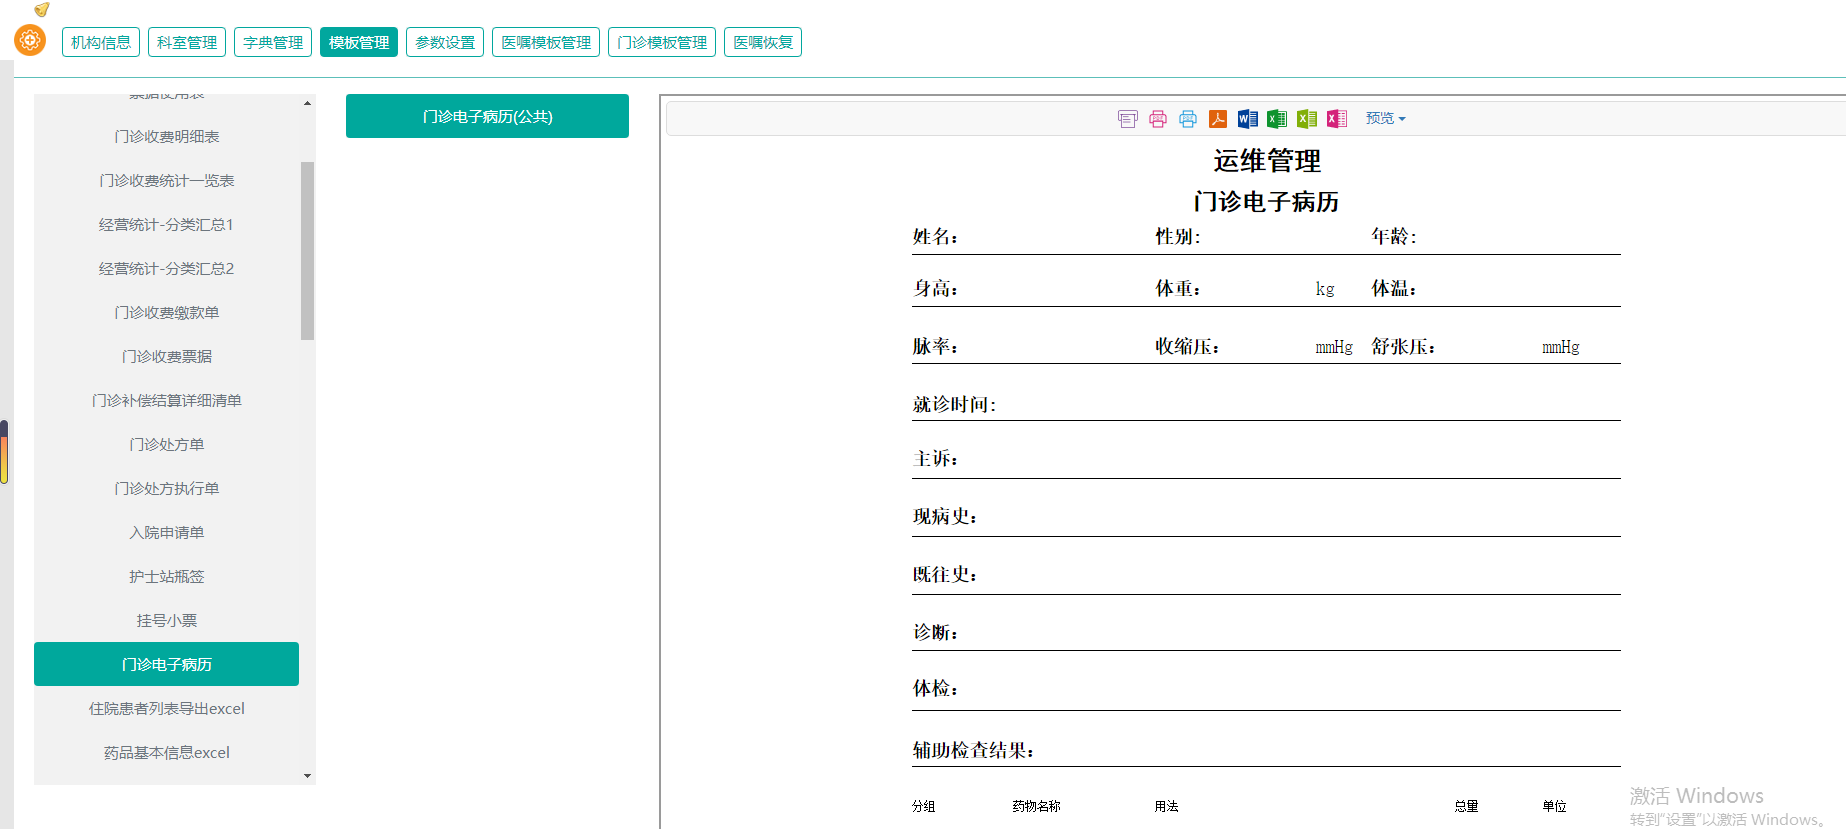Select 门诊处方执行单 entry

pyautogui.click(x=167, y=488)
